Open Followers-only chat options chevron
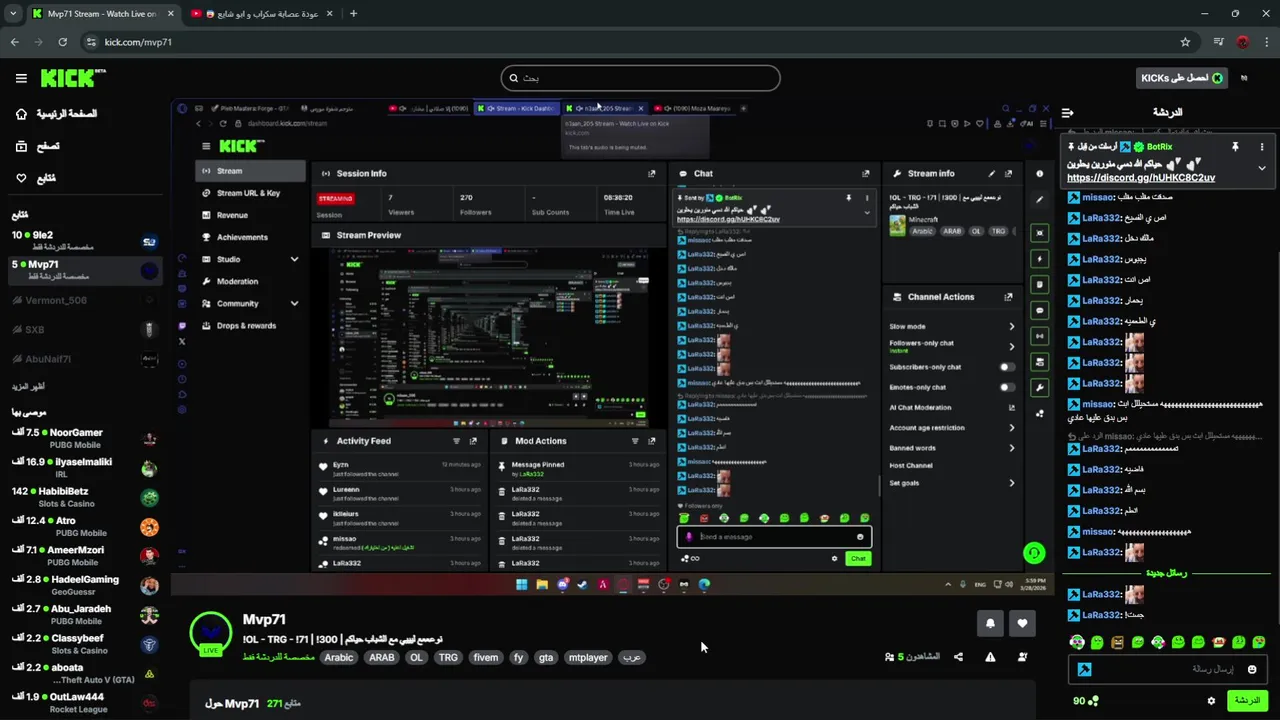 click(x=1011, y=346)
